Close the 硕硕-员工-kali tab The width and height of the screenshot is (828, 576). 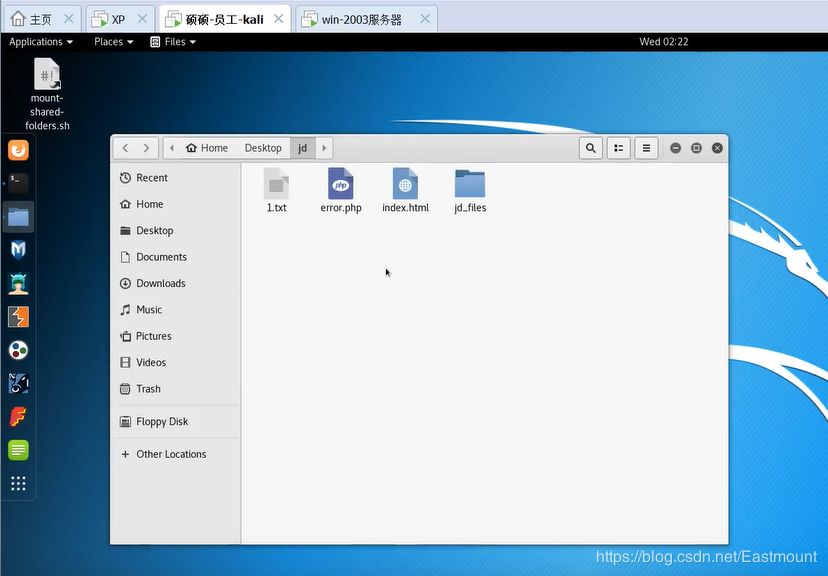click(x=279, y=19)
